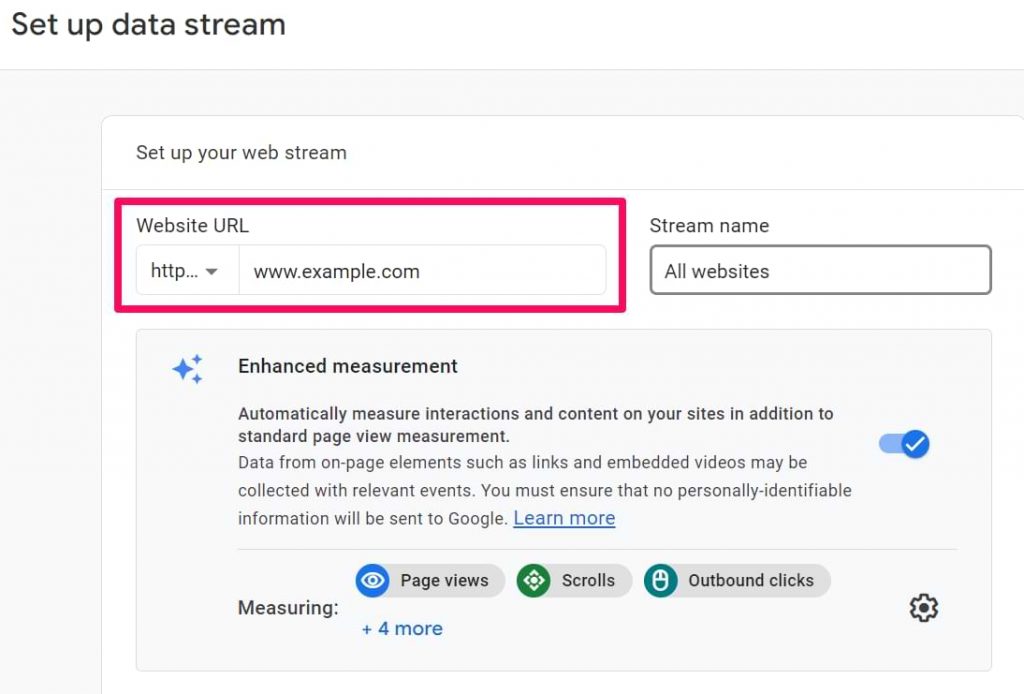
Task: Open the Learn more link
Action: (563, 518)
